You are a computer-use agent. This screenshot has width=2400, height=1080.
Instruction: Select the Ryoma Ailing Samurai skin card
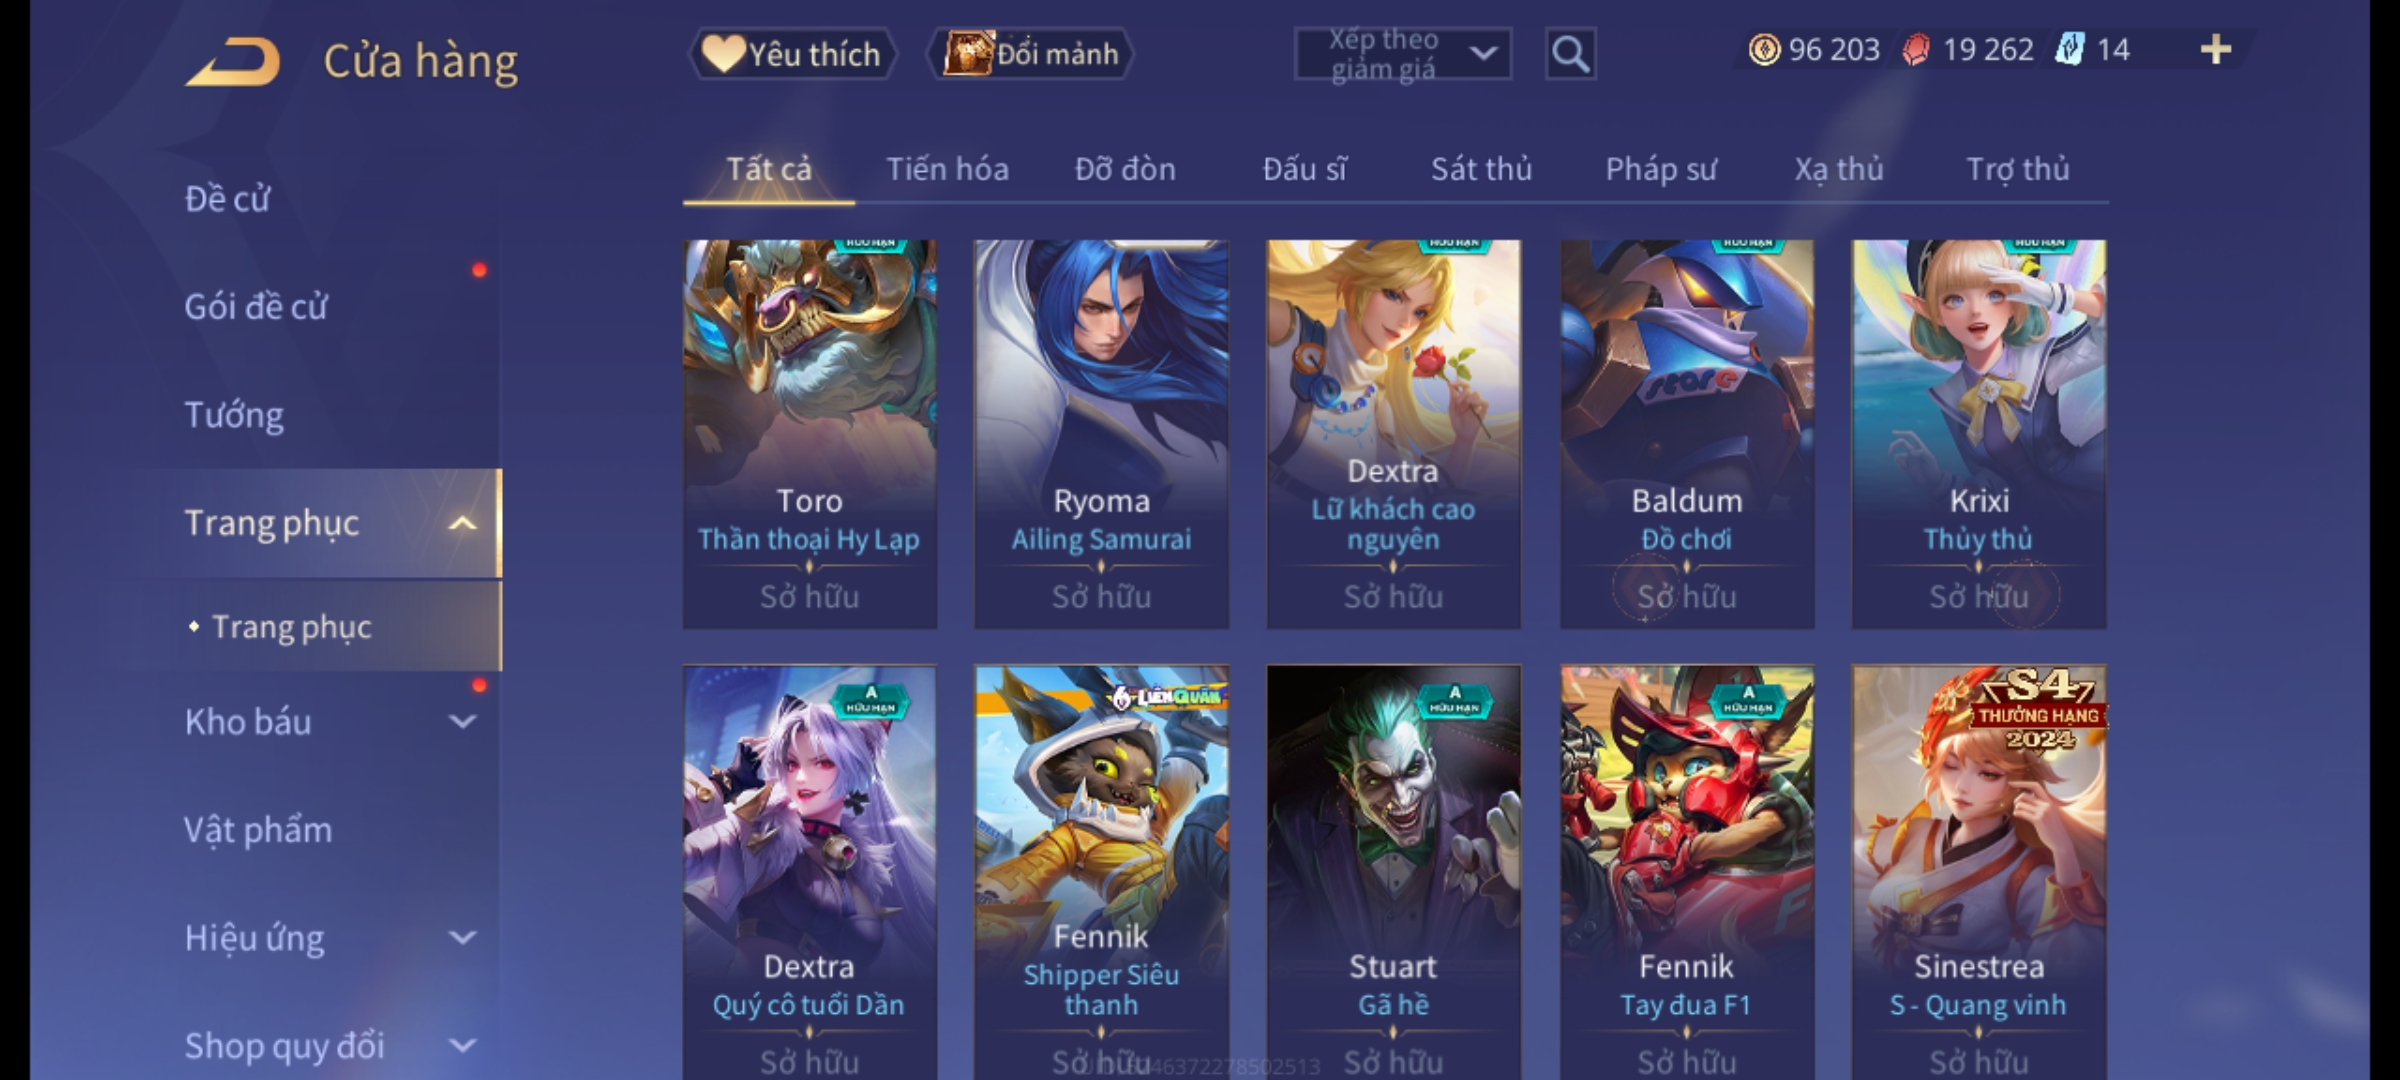(1101, 434)
